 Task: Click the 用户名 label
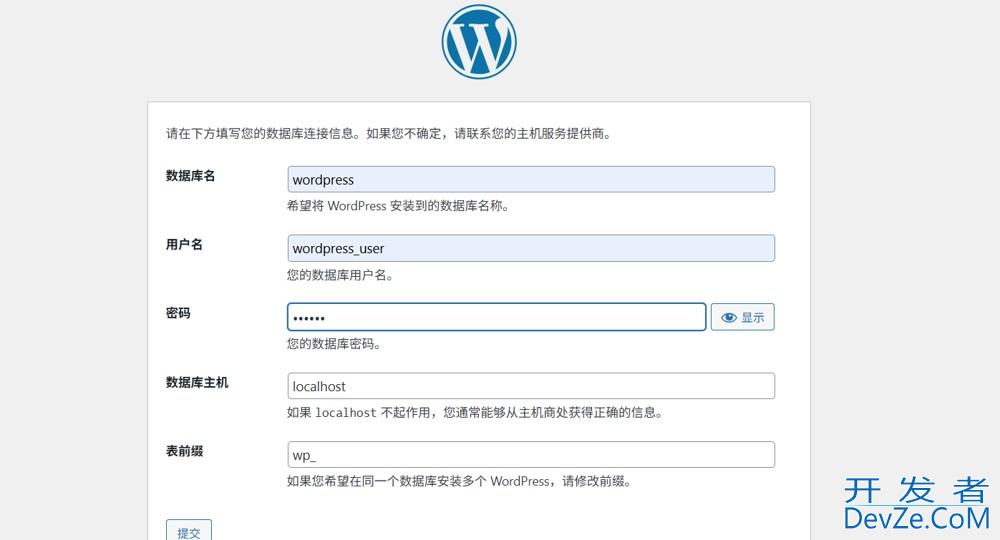[x=184, y=244]
